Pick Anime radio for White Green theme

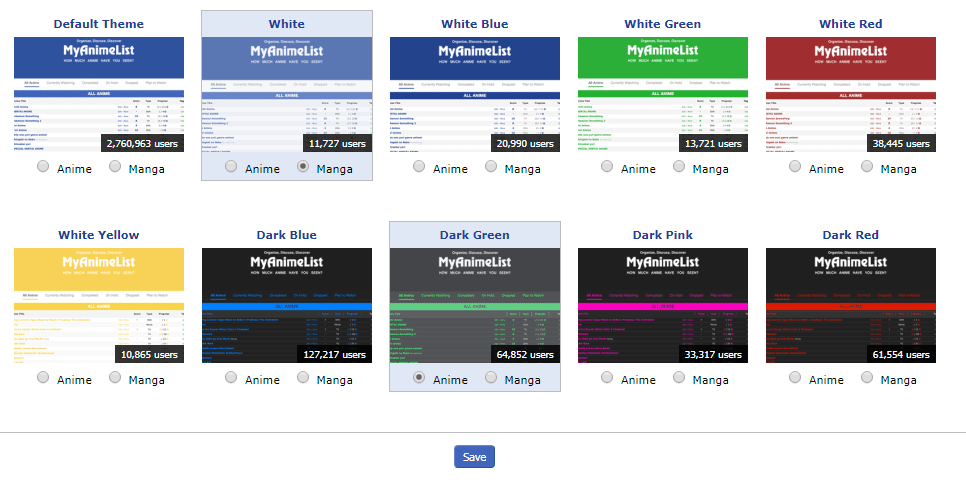(607, 167)
